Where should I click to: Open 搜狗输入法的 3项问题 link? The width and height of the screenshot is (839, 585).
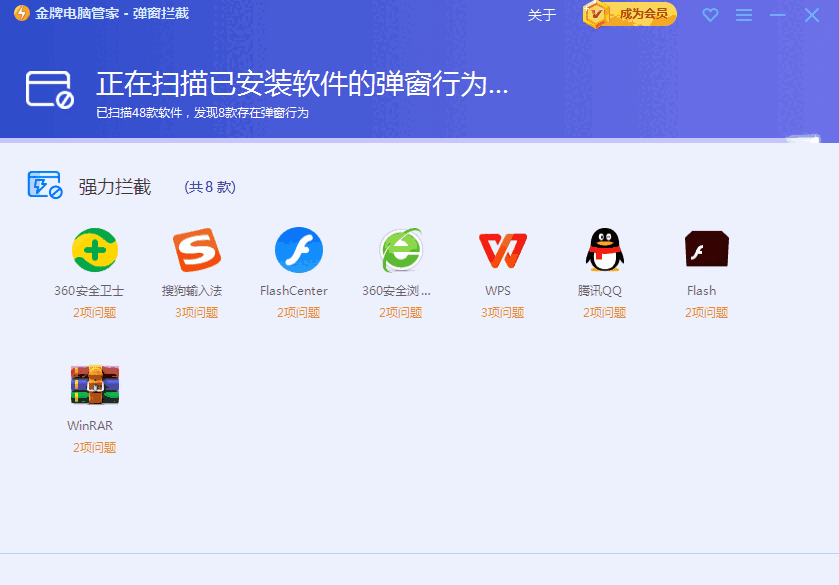pos(197,311)
